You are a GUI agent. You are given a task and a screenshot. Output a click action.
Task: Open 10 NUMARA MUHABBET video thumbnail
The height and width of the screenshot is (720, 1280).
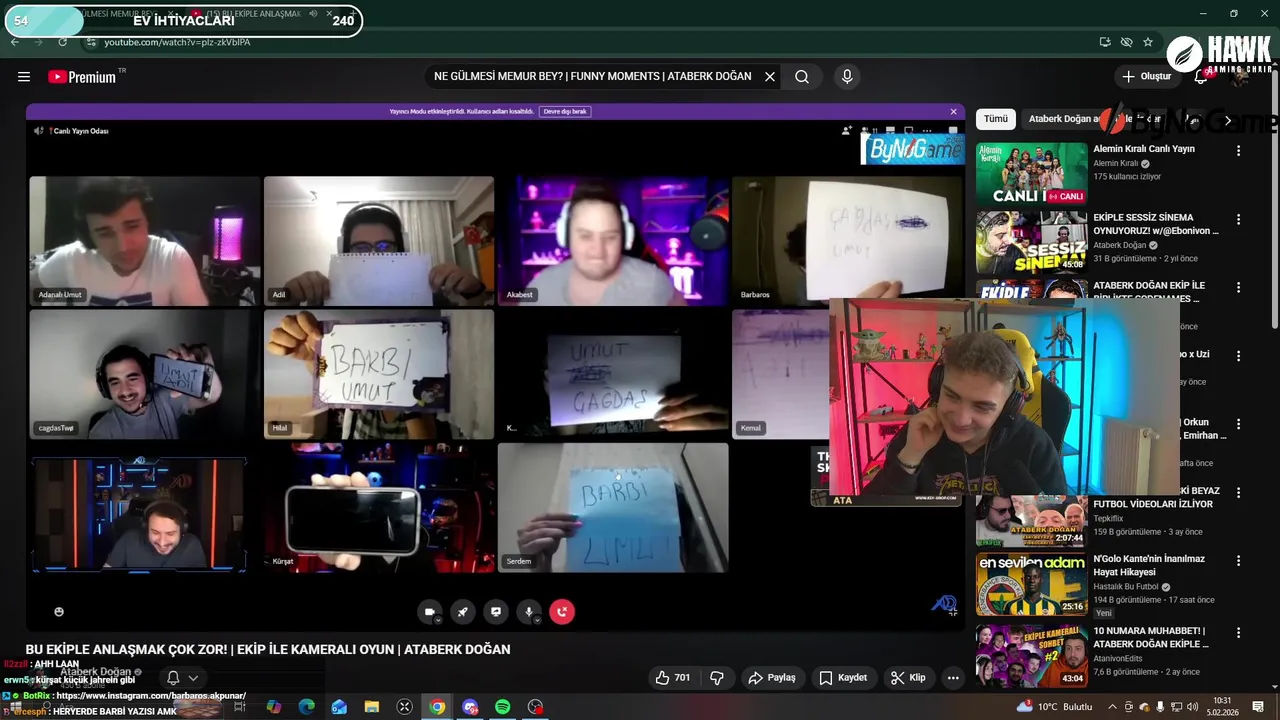coord(1031,656)
